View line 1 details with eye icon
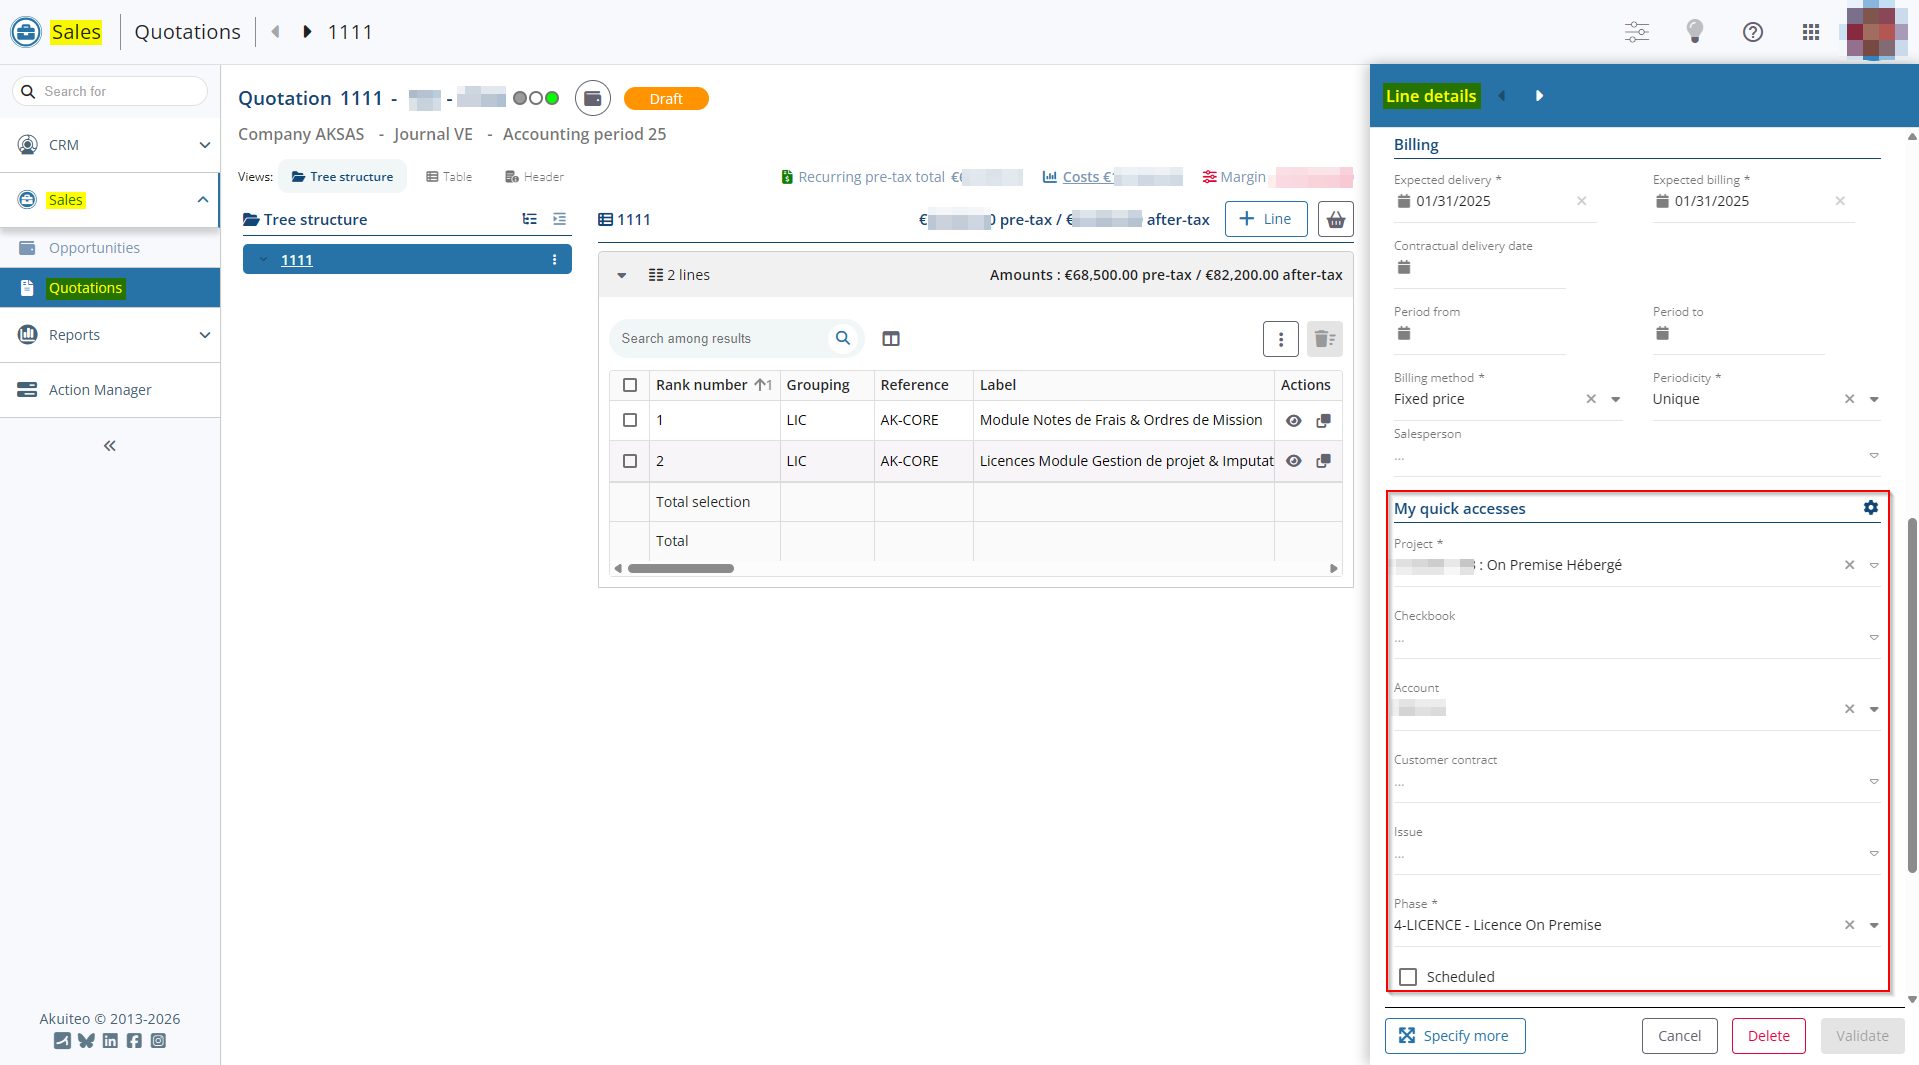This screenshot has height=1065, width=1919. tap(1293, 421)
